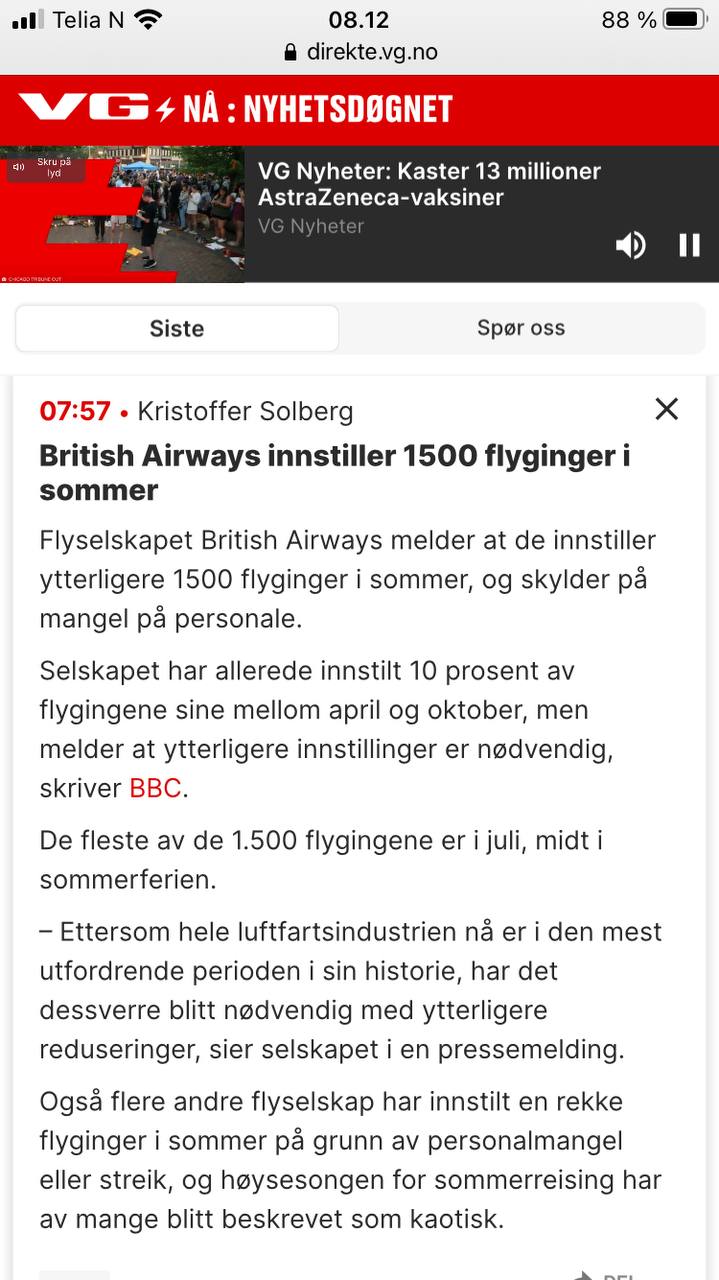Open the Spør oss tab
The image size is (719, 1280).
[521, 328]
